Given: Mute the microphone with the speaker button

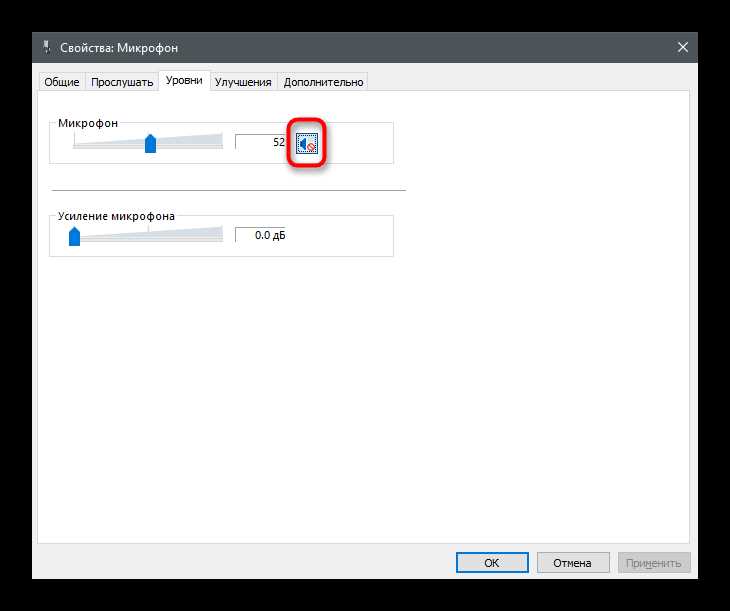Looking at the screenshot, I should coord(307,143).
